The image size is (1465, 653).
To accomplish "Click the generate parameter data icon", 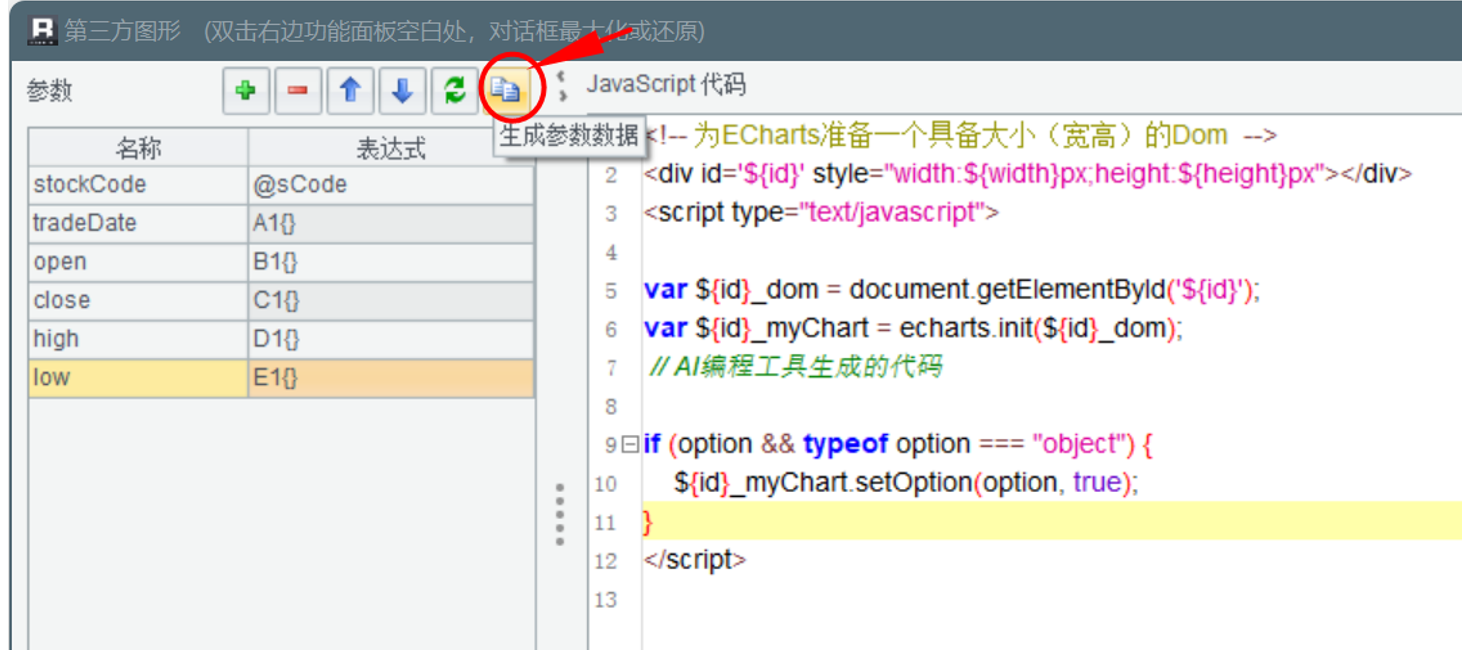I will (x=507, y=91).
